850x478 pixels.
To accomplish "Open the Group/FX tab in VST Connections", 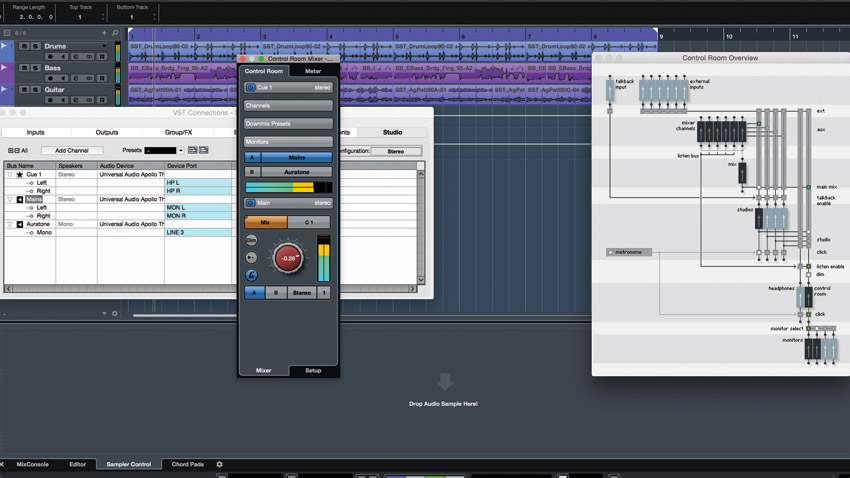I will coord(178,132).
